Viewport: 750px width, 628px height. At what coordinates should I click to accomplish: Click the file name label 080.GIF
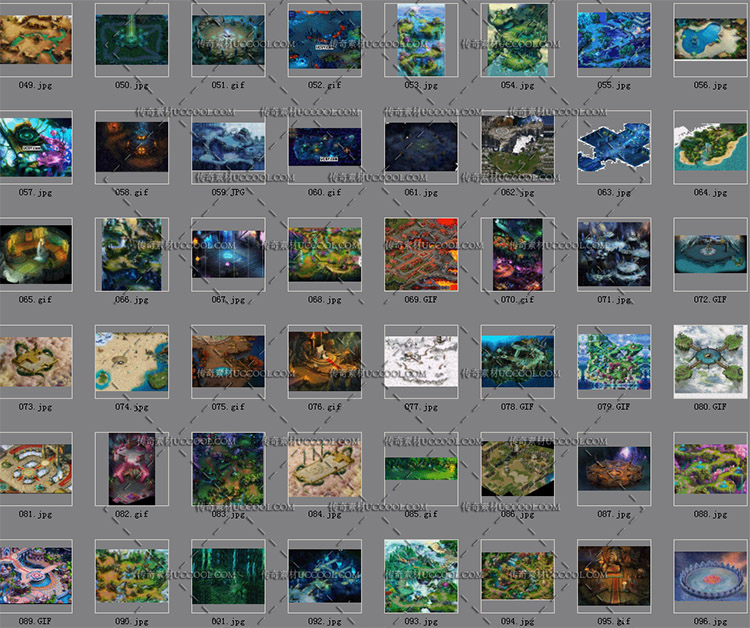[x=710, y=407]
